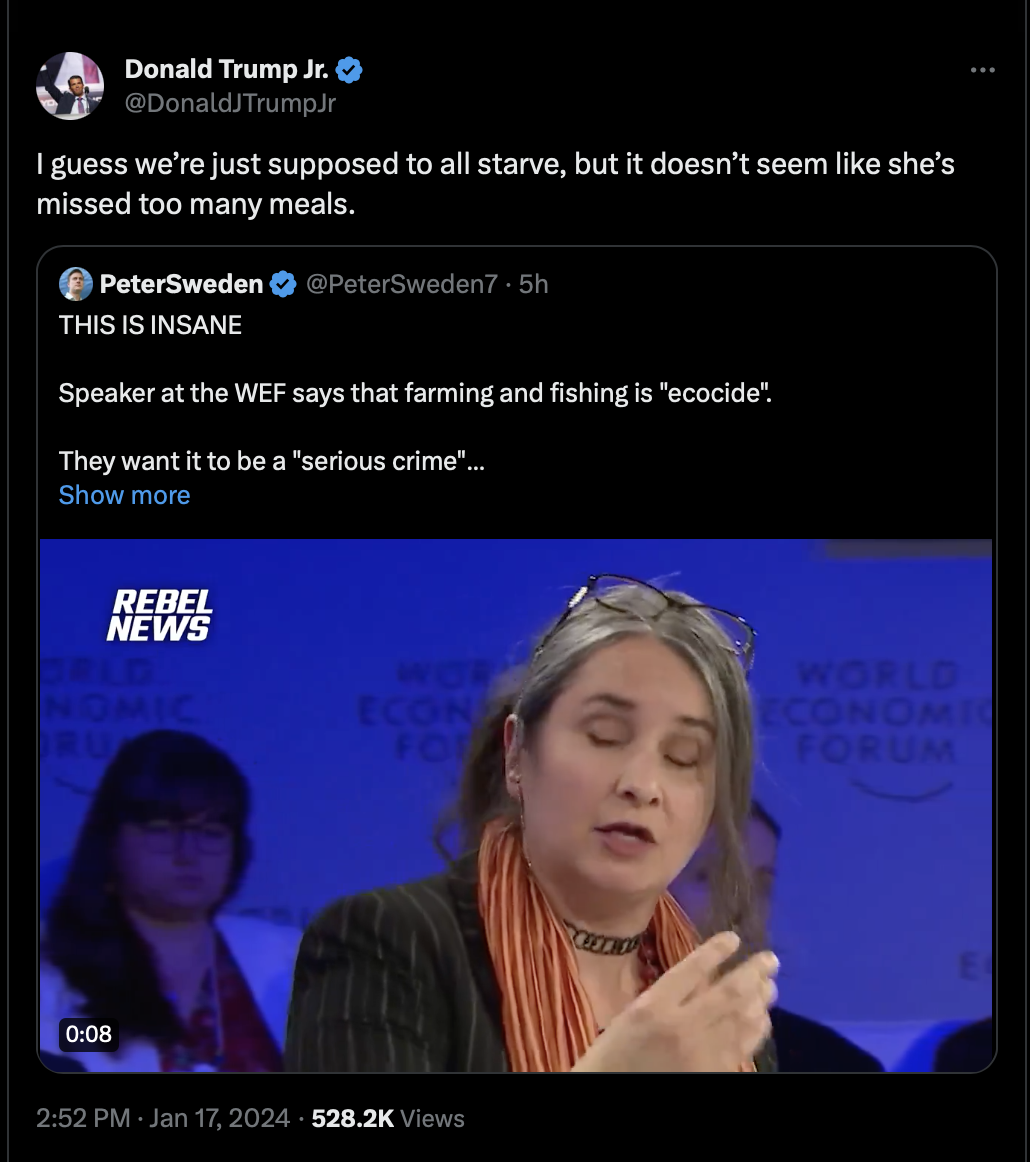Click the "THIS IS INSANE" quoted text
The image size is (1030, 1162).
(x=150, y=325)
